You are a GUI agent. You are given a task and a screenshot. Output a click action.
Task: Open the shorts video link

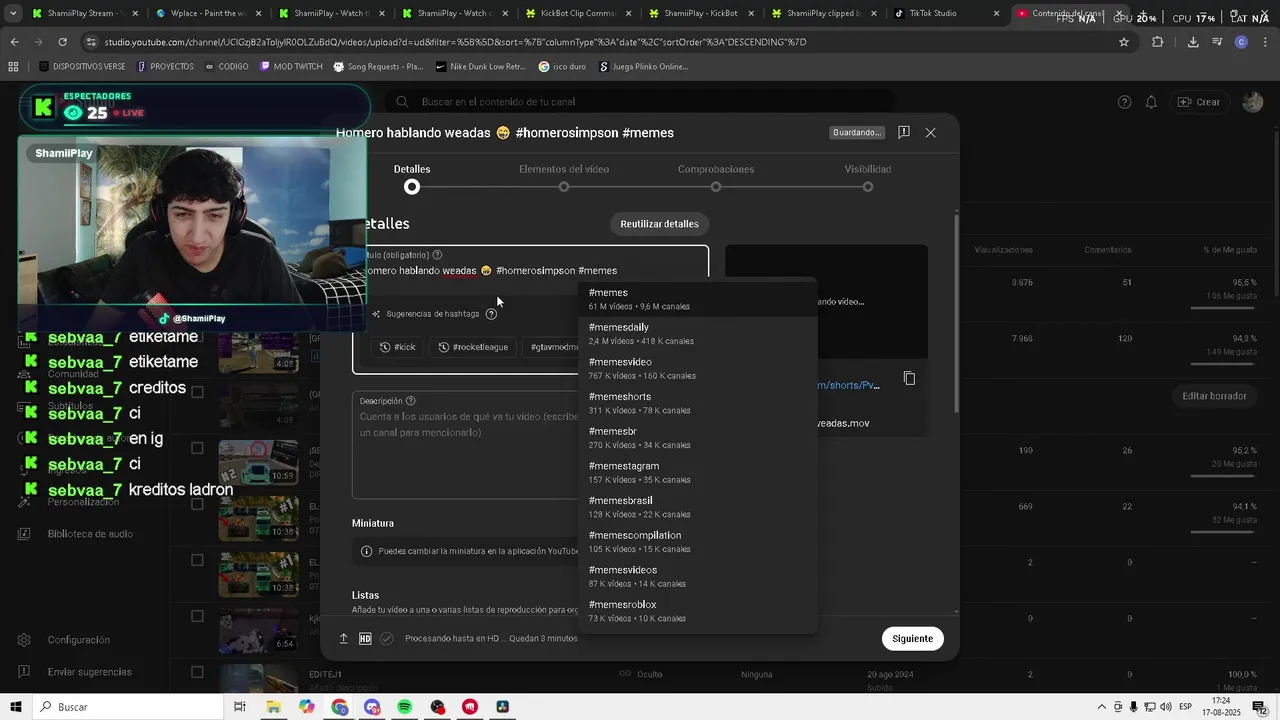pyautogui.click(x=848, y=385)
